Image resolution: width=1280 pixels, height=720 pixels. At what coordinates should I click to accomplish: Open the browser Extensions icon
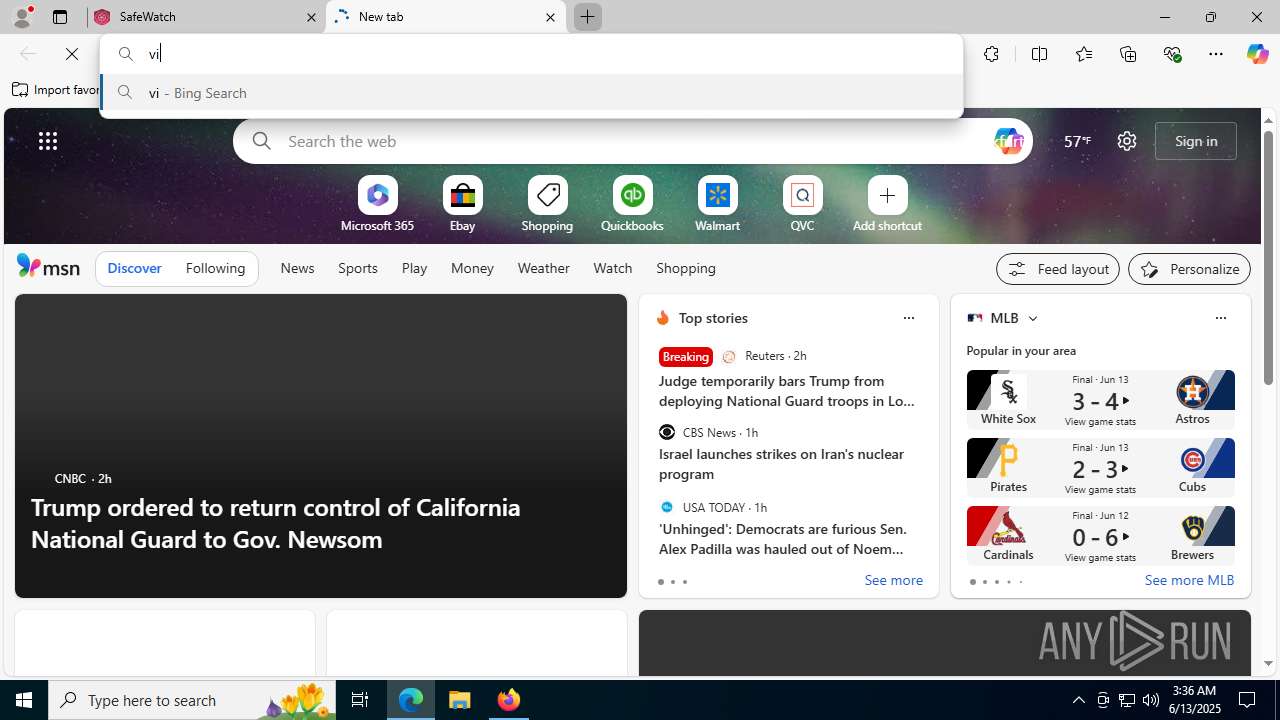[991, 54]
